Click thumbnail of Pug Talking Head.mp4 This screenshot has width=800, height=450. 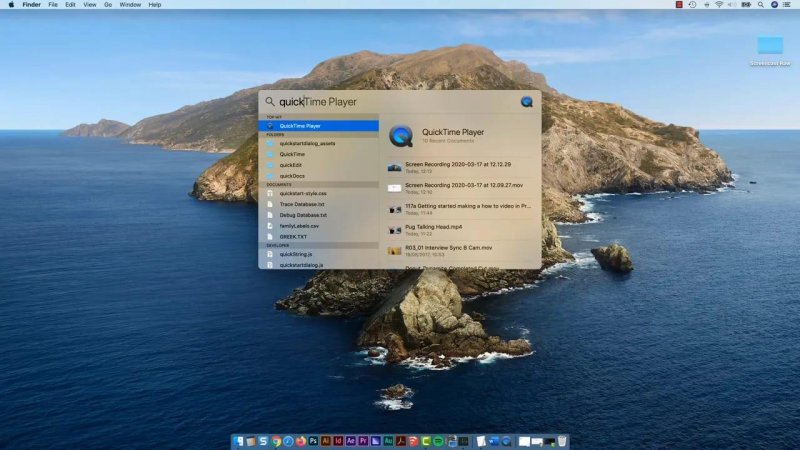tap(394, 231)
